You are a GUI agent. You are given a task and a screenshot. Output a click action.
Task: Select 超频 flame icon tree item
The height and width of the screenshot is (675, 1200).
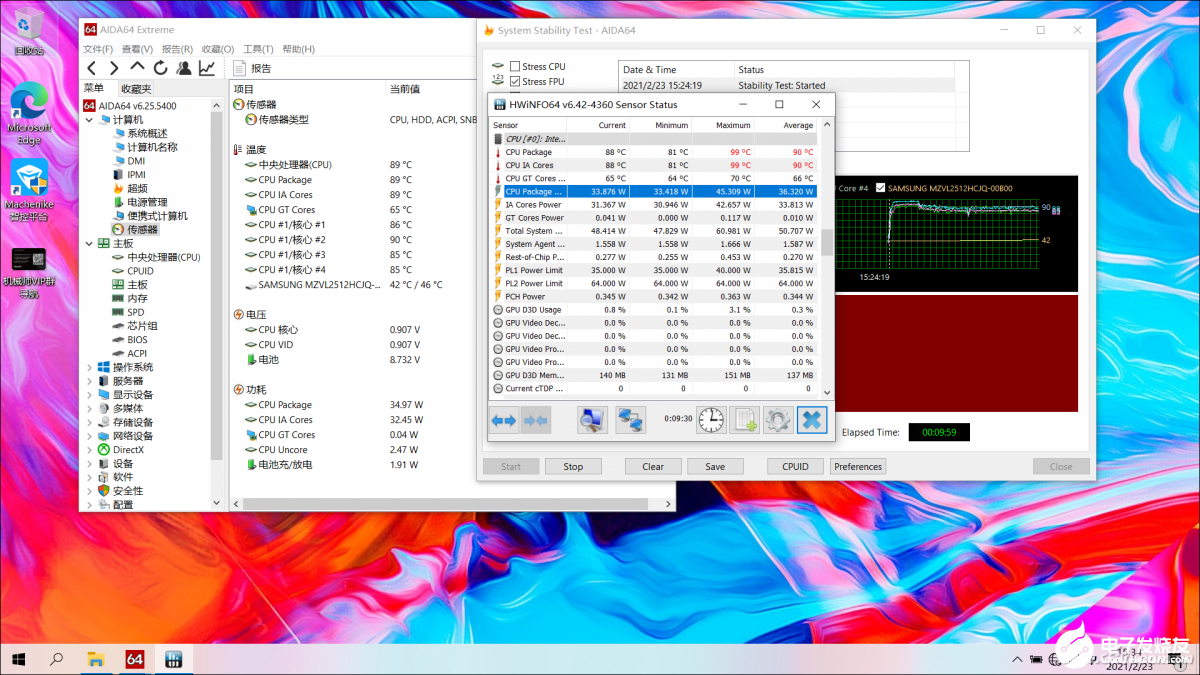(x=130, y=188)
